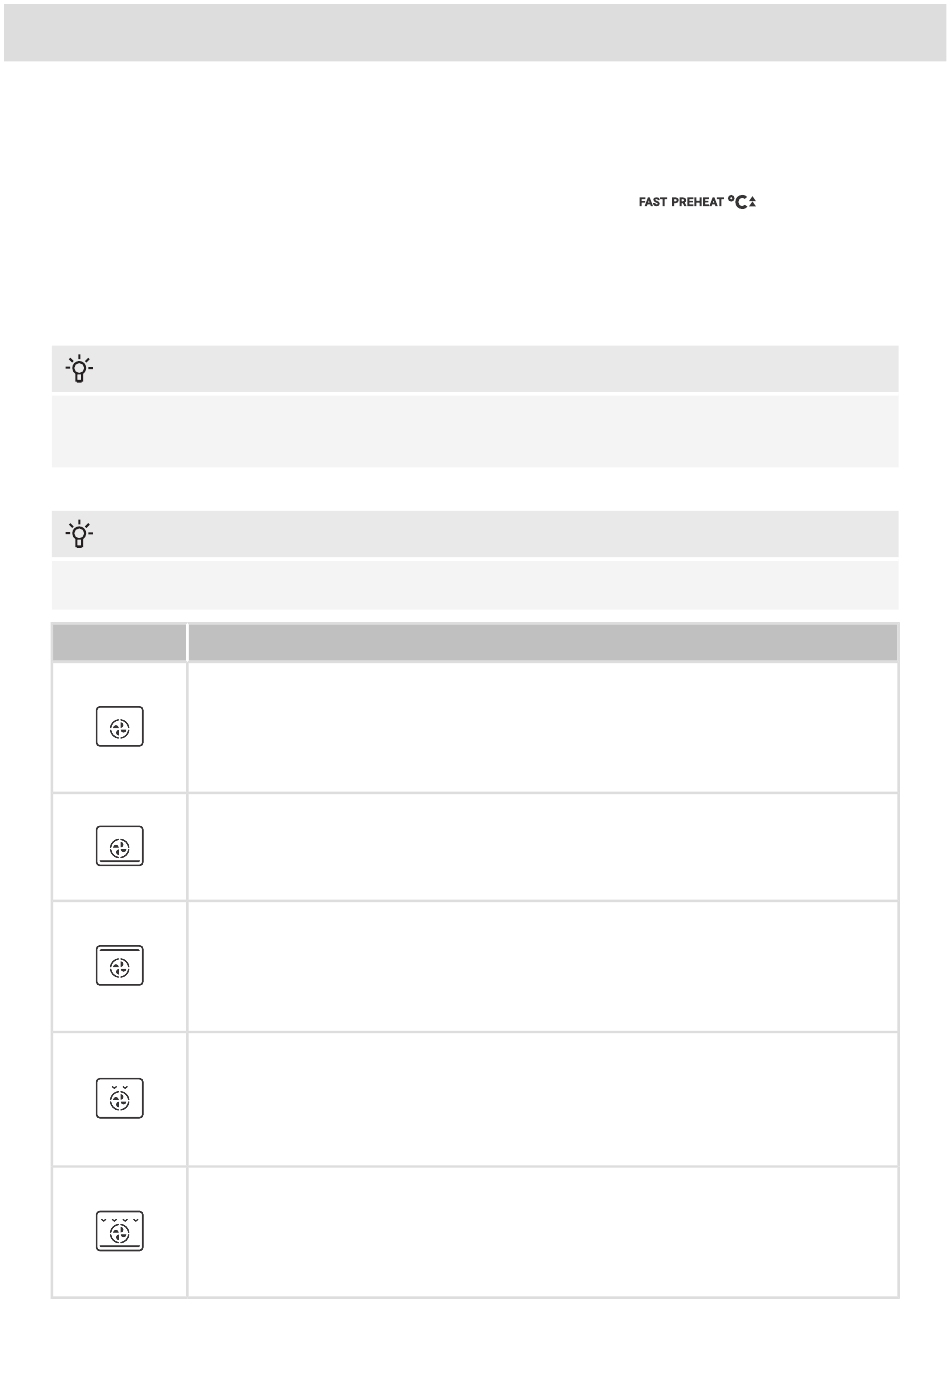Click the gray header banner at page top
The height and width of the screenshot is (1374, 950).
[x=475, y=31]
